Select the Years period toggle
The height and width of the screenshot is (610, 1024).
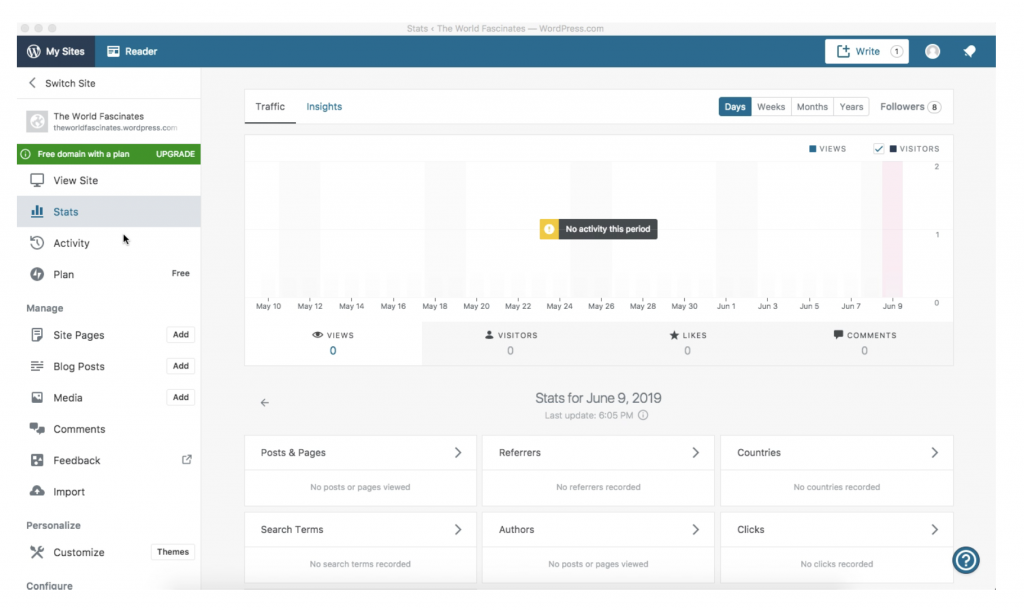point(851,106)
